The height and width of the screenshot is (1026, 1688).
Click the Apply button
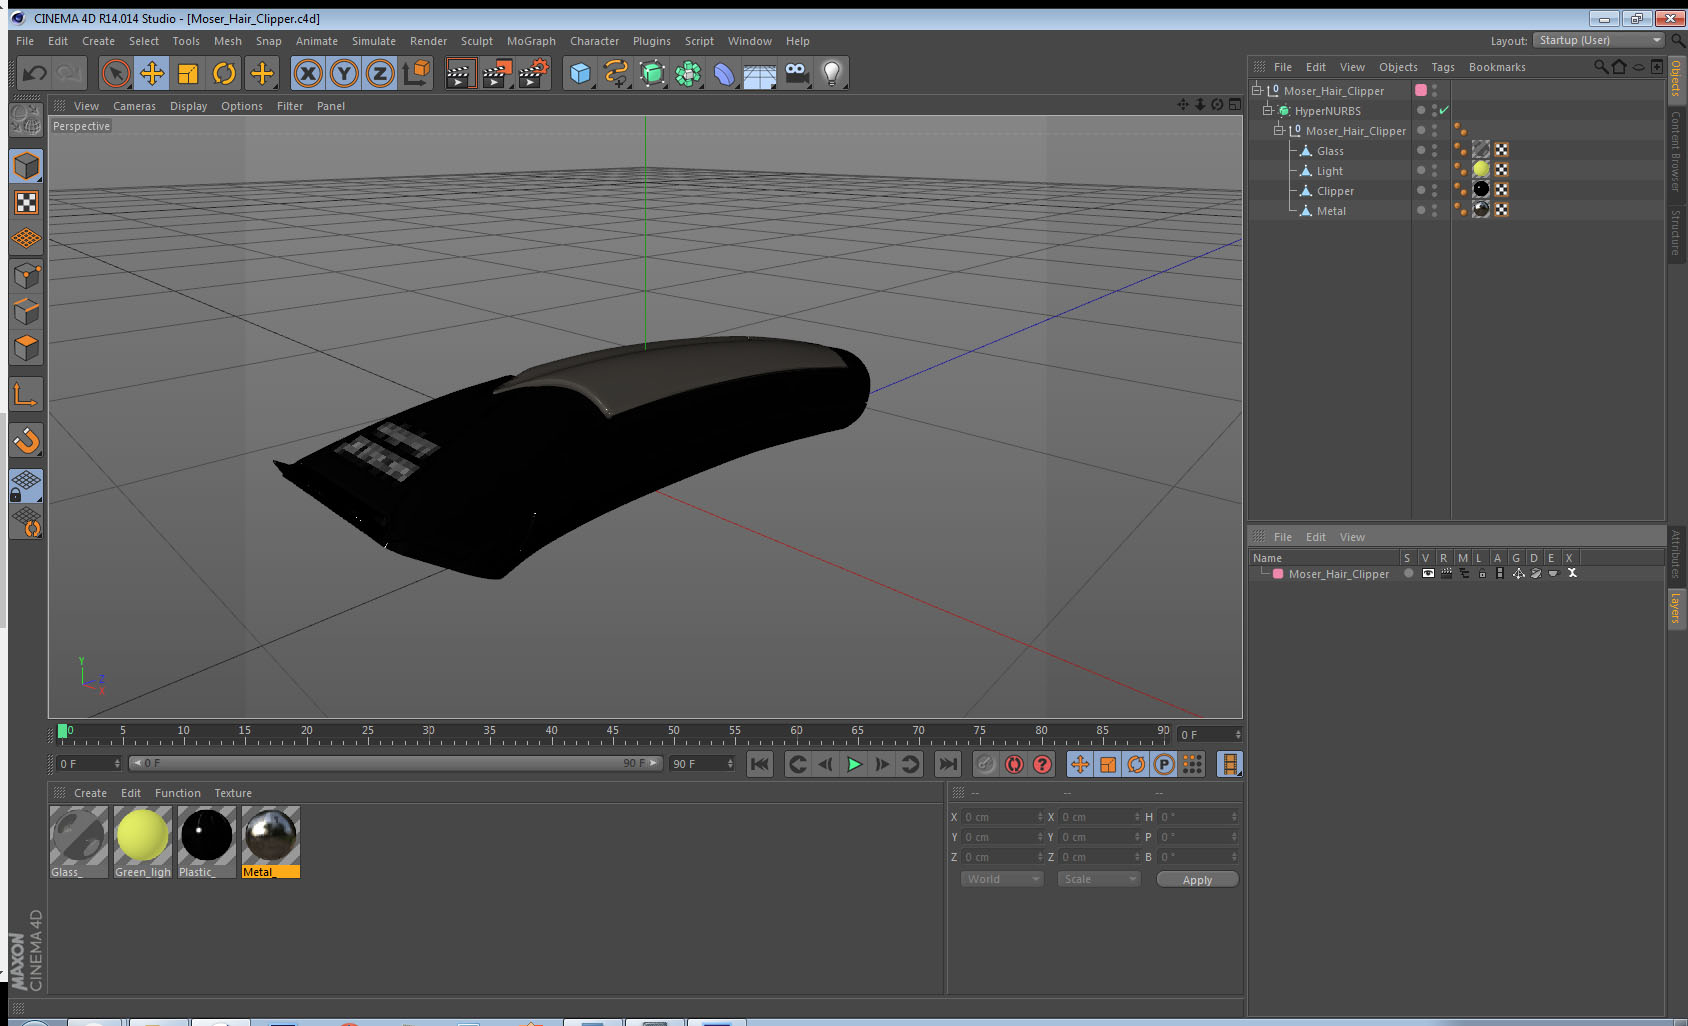1197,879
